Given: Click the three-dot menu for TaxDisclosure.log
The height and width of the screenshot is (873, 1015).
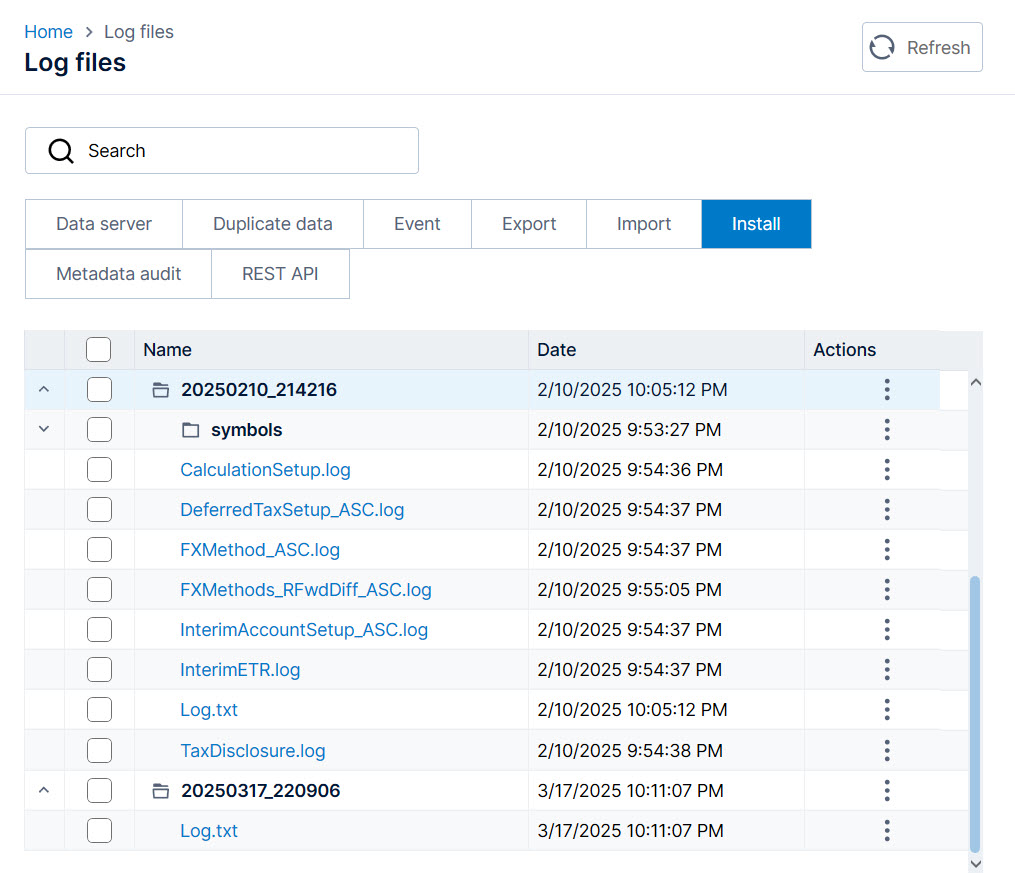Looking at the screenshot, I should pos(886,750).
